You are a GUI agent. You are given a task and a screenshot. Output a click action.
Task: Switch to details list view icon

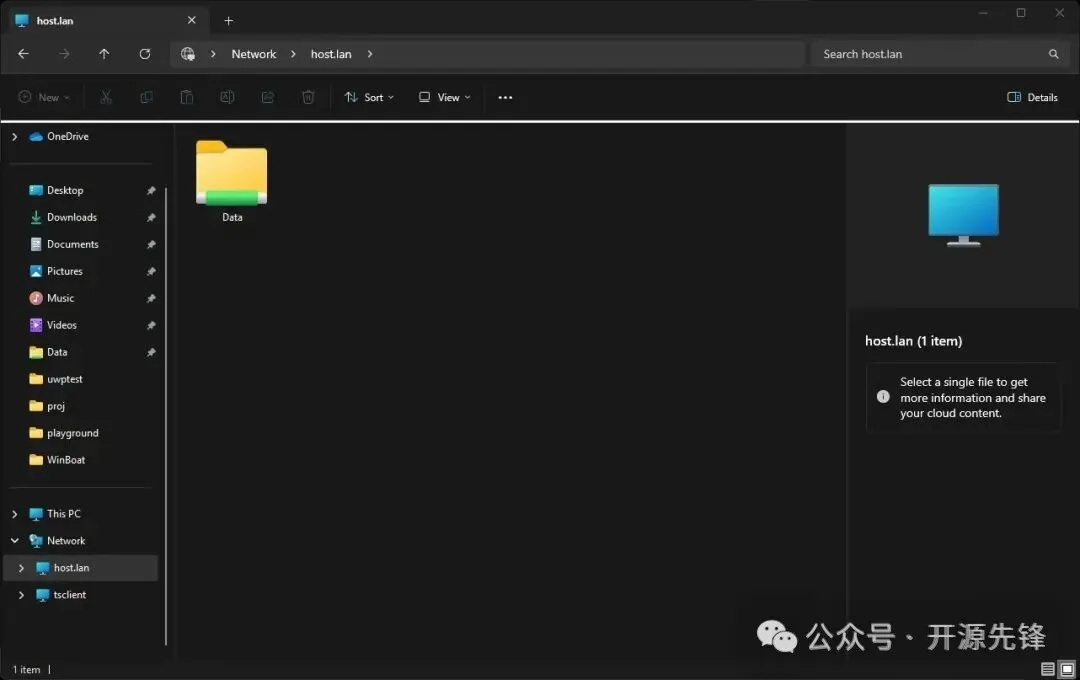[1048, 669]
